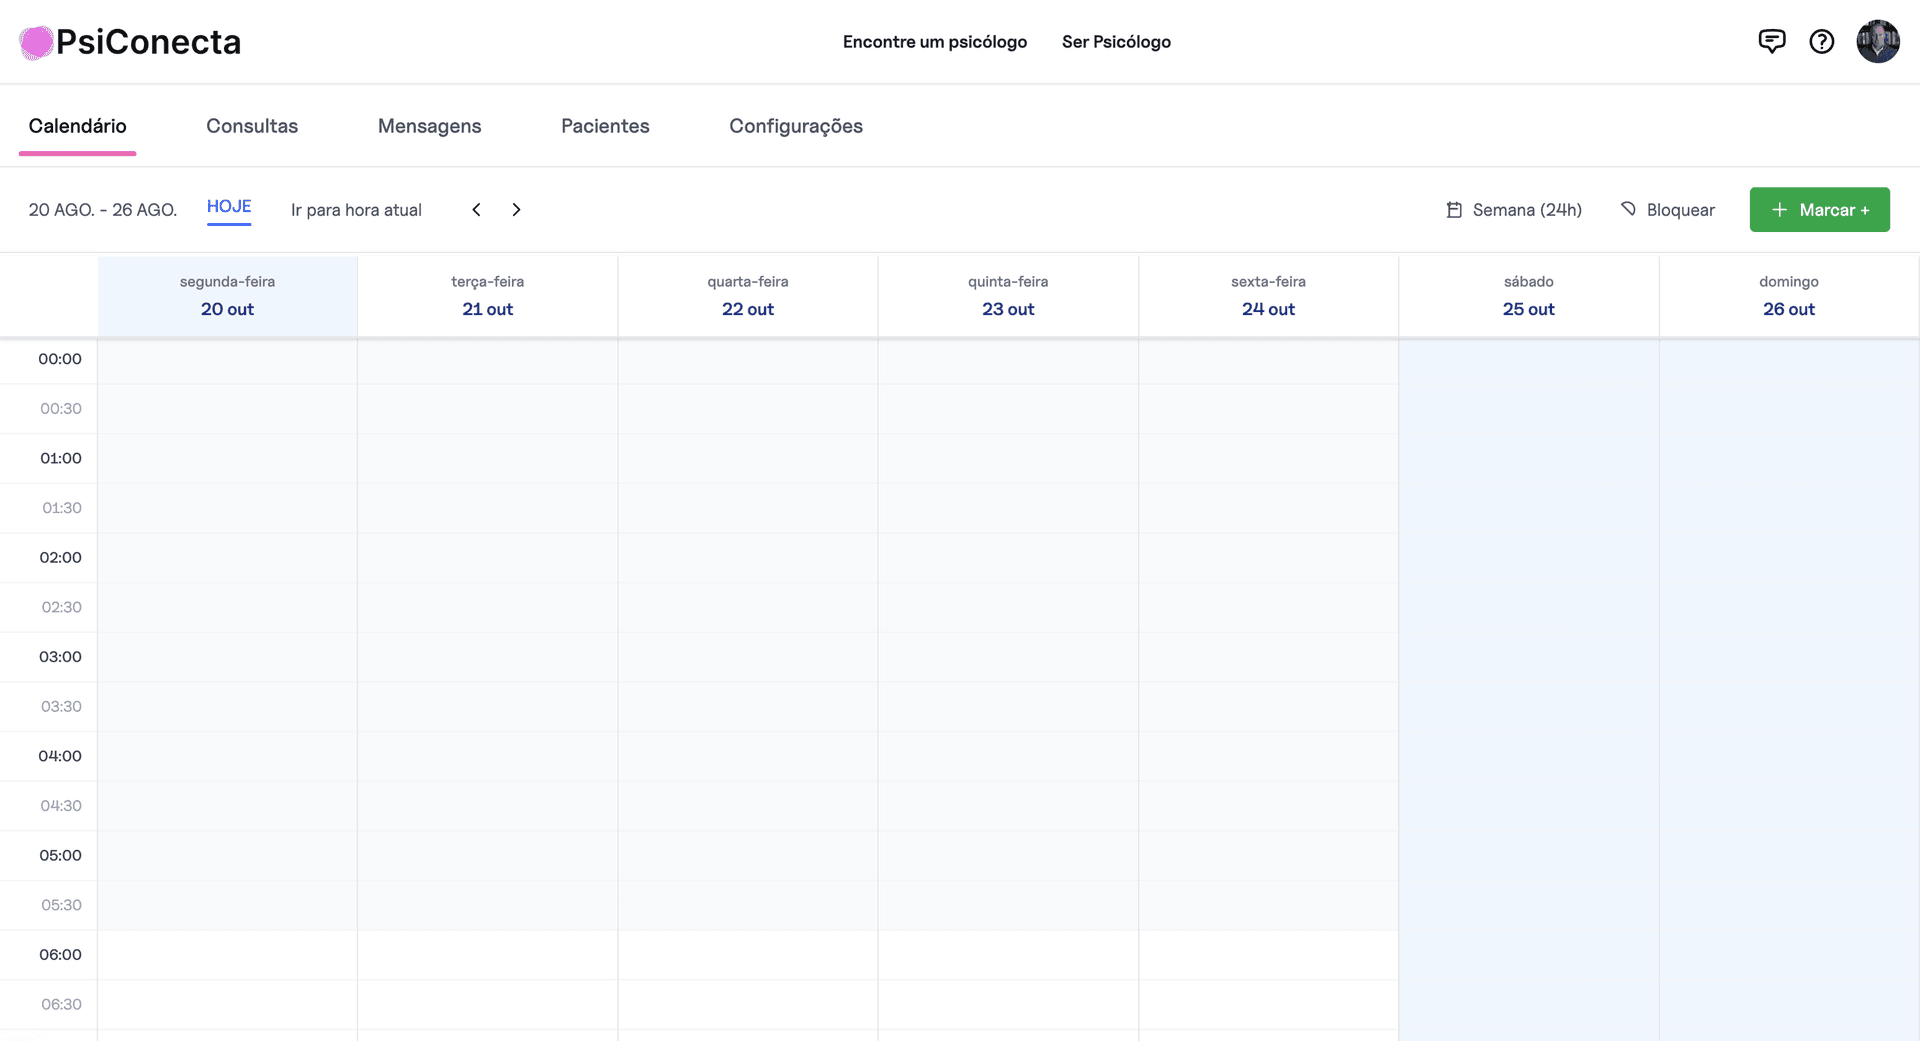Viewport: 1920px width, 1041px height.
Task: Follow the Encontre um psicólogo link
Action: 934,42
